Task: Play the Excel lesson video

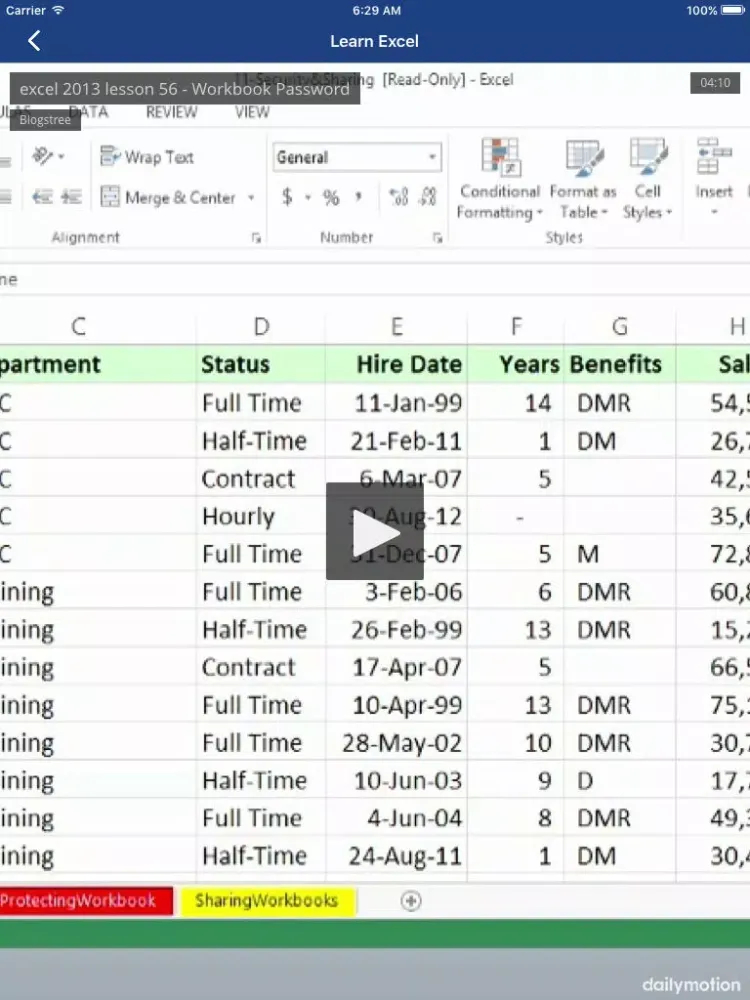Action: click(375, 531)
